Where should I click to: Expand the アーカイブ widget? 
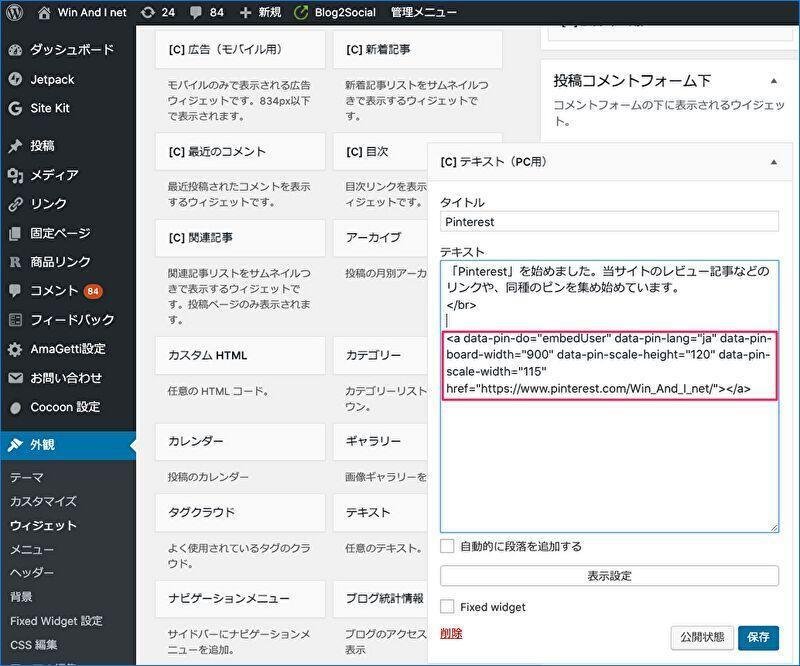(x=380, y=238)
